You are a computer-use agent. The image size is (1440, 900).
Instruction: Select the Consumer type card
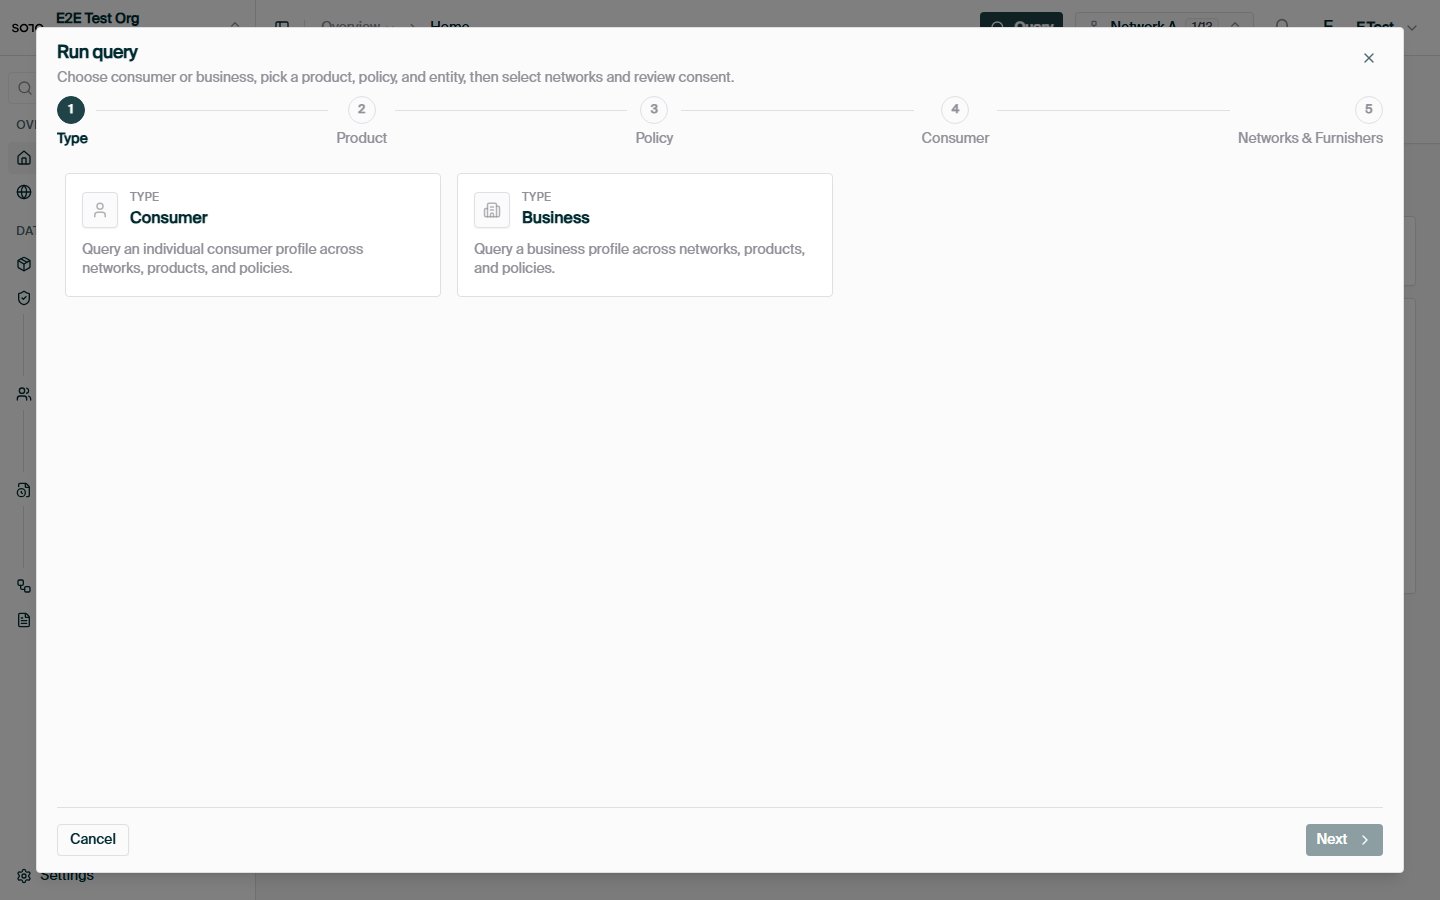click(x=253, y=235)
